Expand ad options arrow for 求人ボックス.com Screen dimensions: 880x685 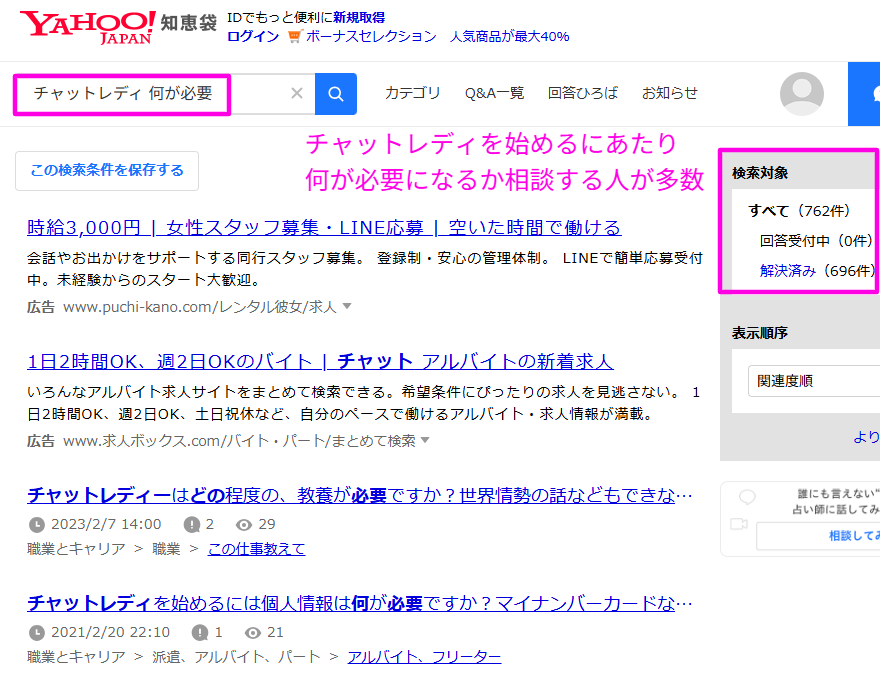pos(425,440)
